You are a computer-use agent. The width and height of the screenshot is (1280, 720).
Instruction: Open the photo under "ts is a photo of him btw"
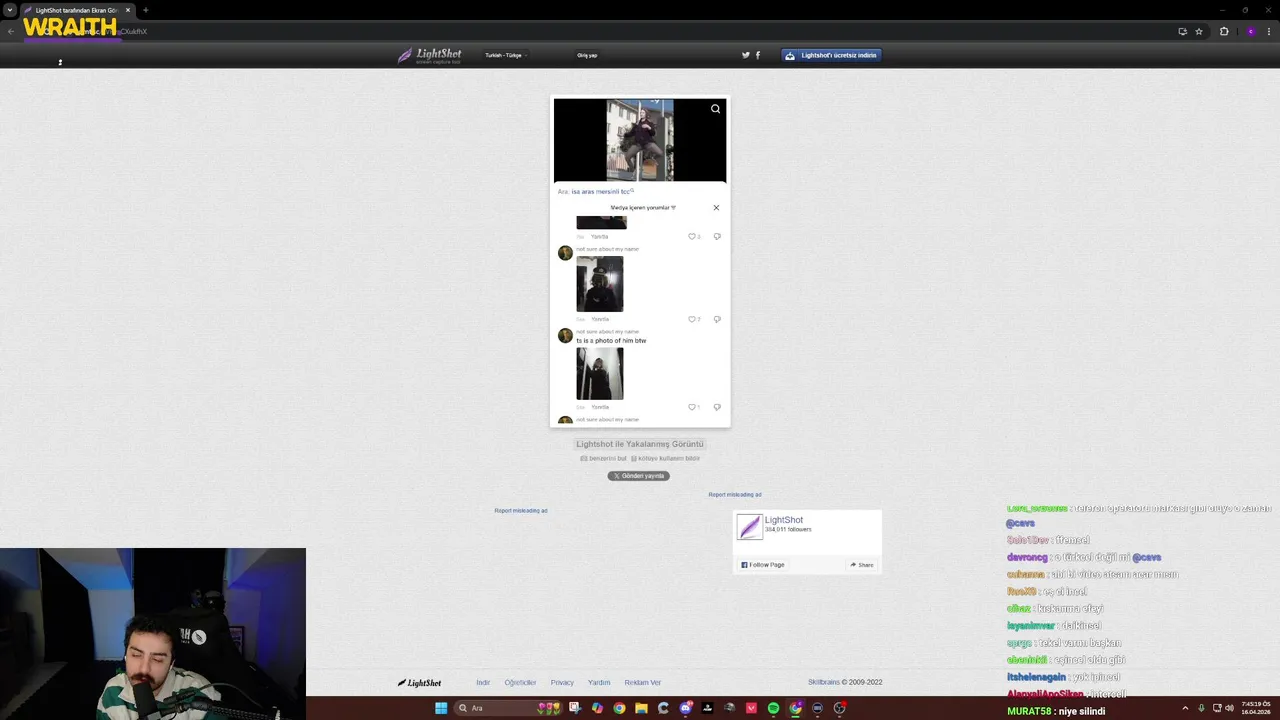(x=599, y=373)
